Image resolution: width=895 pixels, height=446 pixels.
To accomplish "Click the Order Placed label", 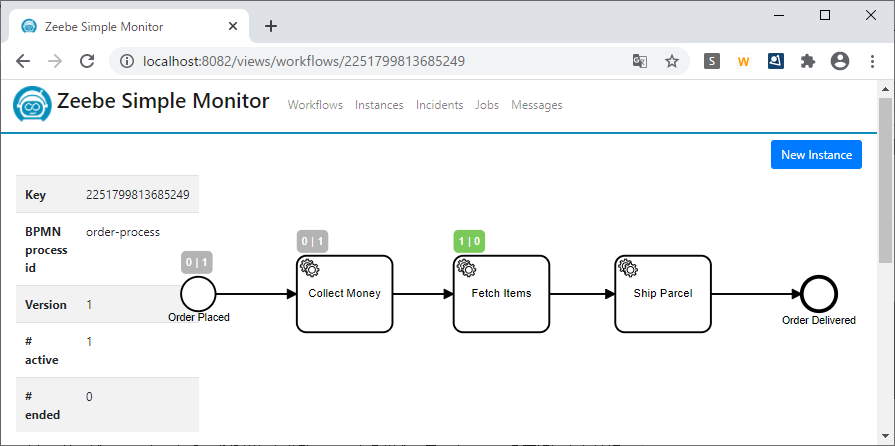I will 199,318.
